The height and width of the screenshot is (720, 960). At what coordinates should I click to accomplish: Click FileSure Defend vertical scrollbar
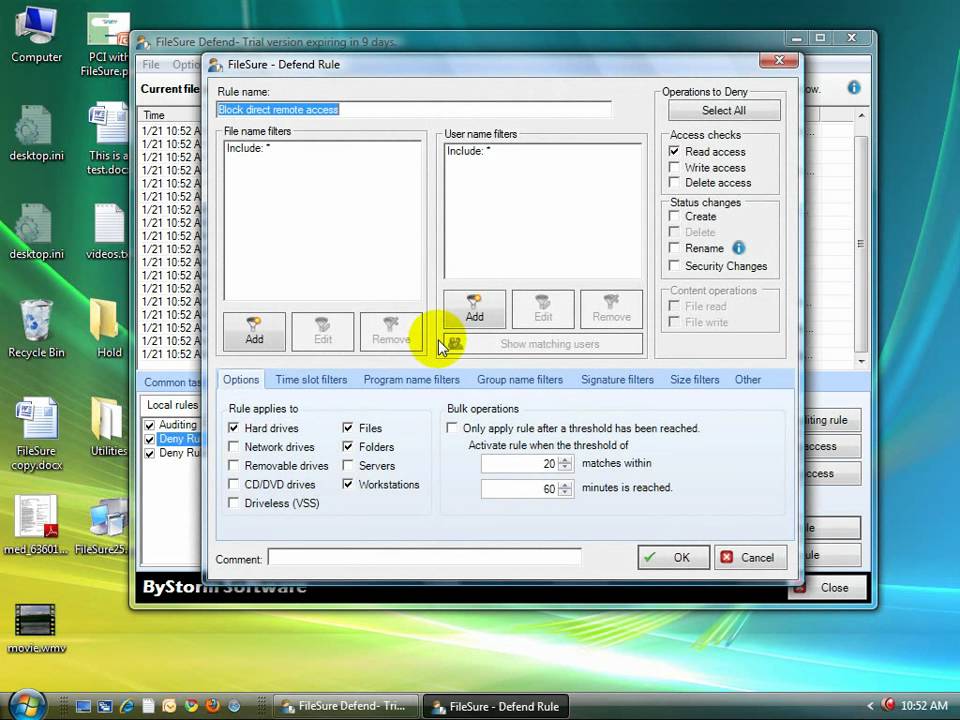tap(861, 237)
